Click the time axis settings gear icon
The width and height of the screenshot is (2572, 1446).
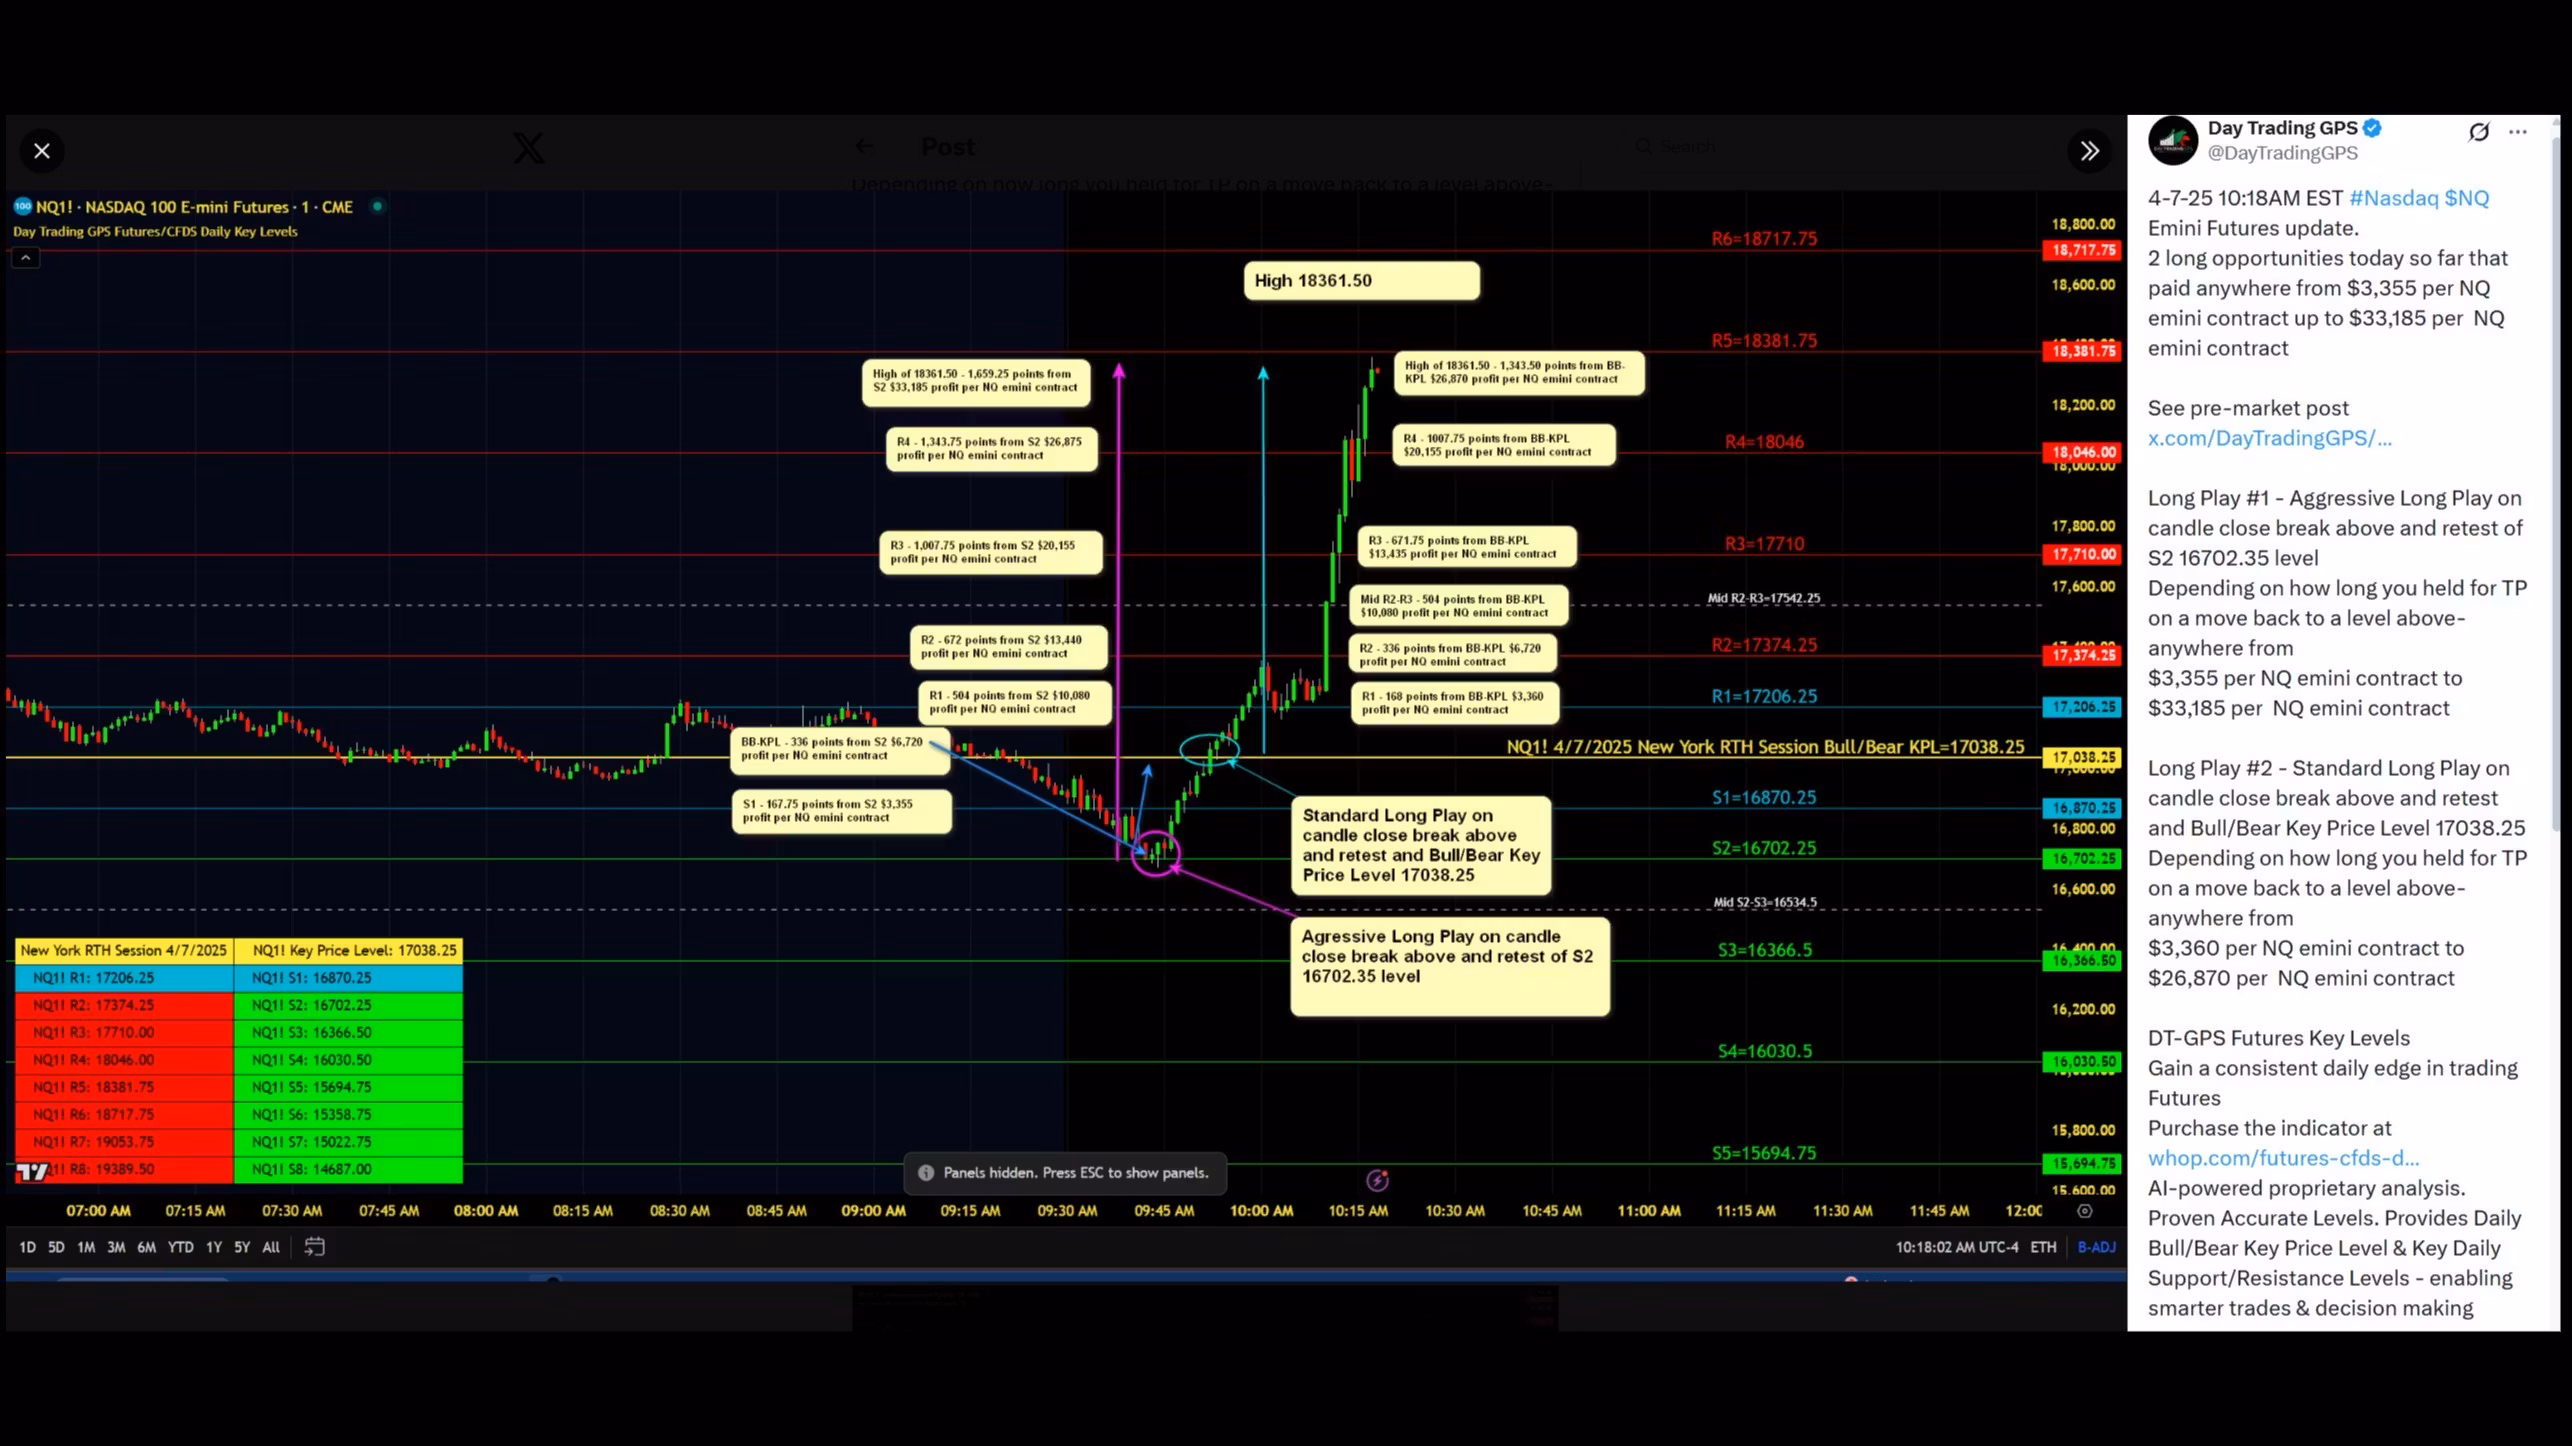tap(2085, 1211)
